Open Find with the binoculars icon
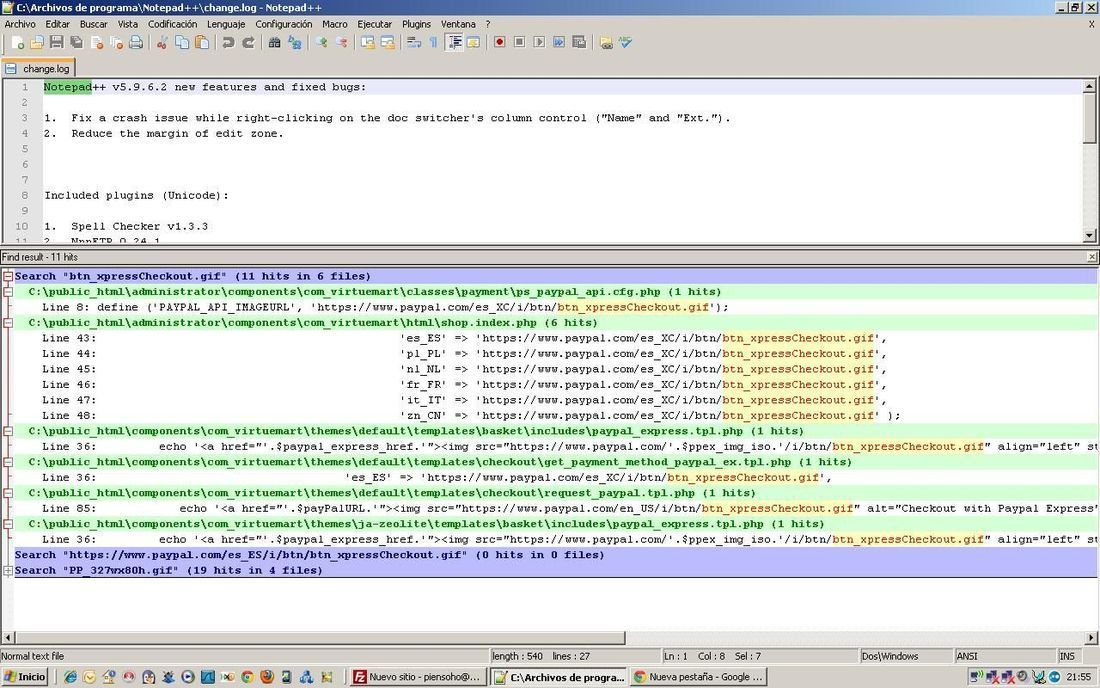The height and width of the screenshot is (688, 1100). [274, 43]
